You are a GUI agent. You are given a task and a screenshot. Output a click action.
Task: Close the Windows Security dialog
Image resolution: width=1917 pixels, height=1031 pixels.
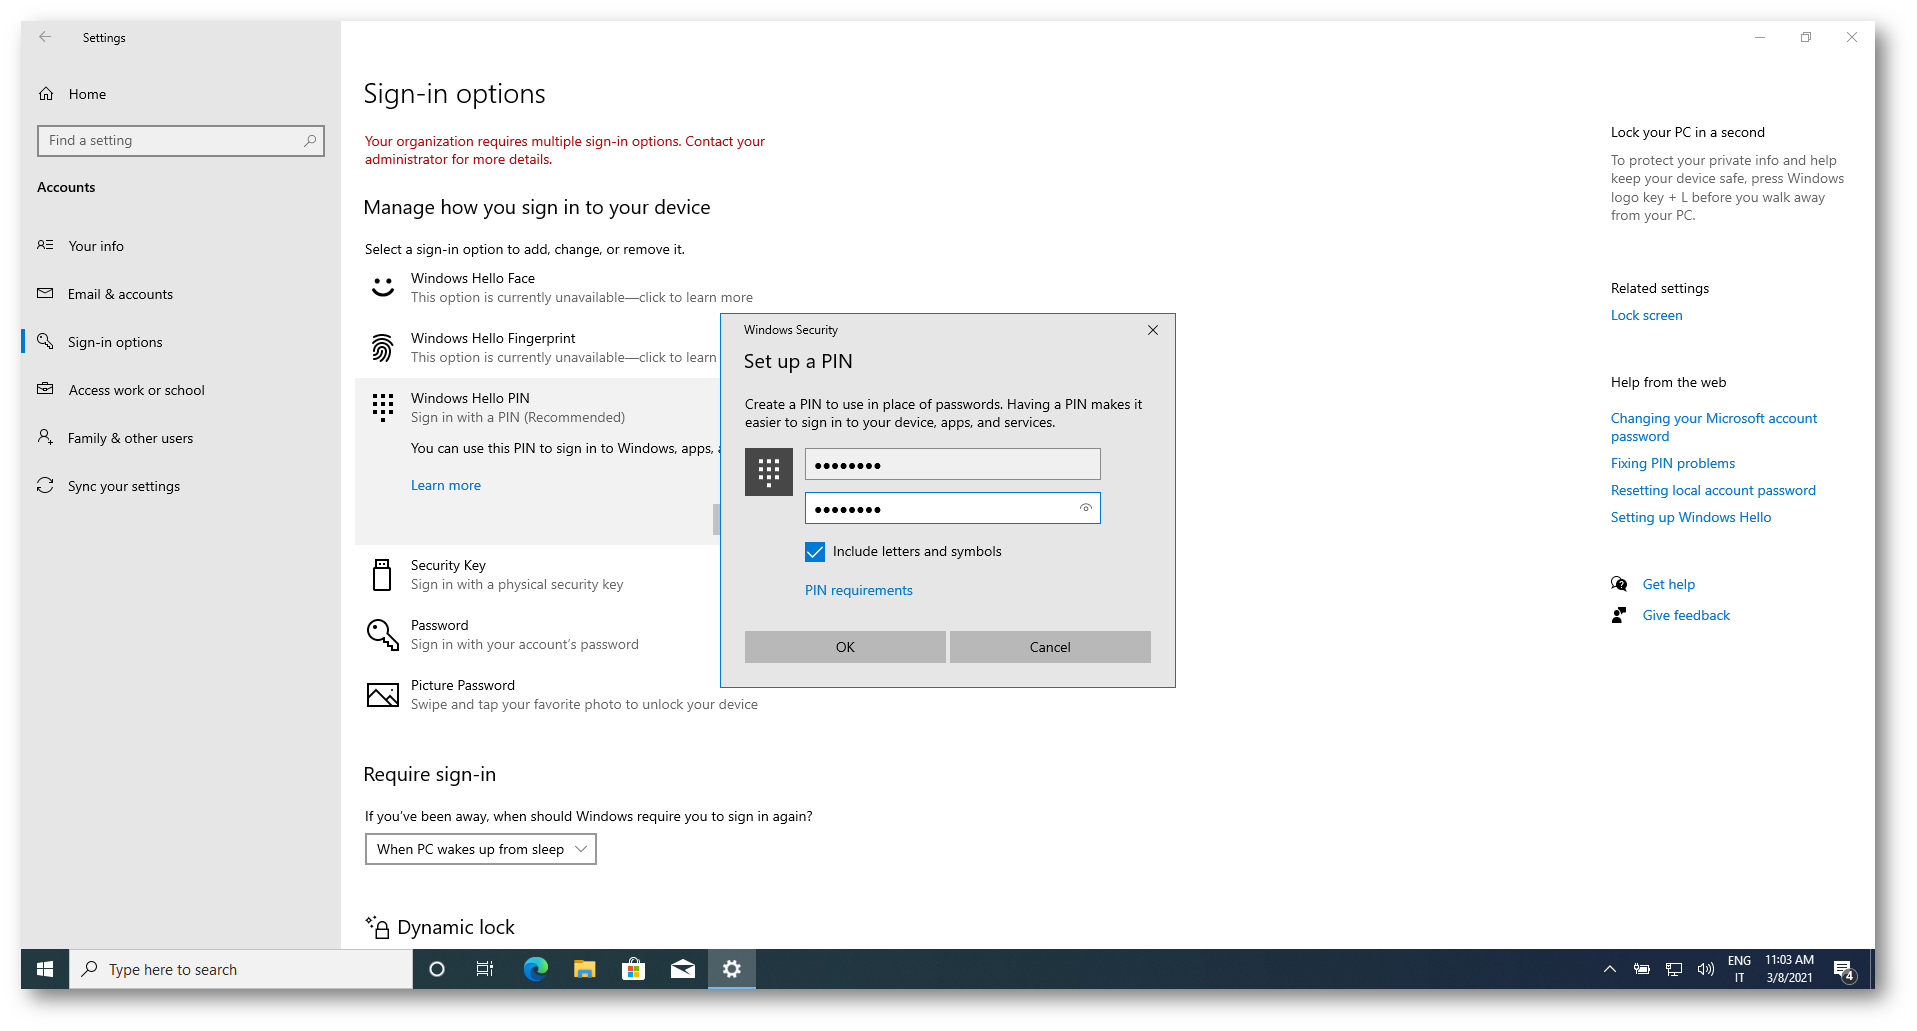pos(1153,330)
